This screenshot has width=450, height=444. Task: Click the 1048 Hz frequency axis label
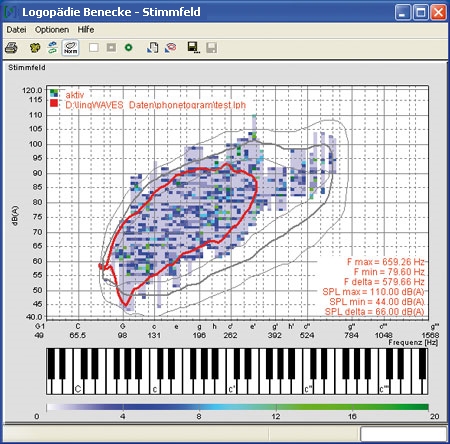pyautogui.click(x=383, y=335)
